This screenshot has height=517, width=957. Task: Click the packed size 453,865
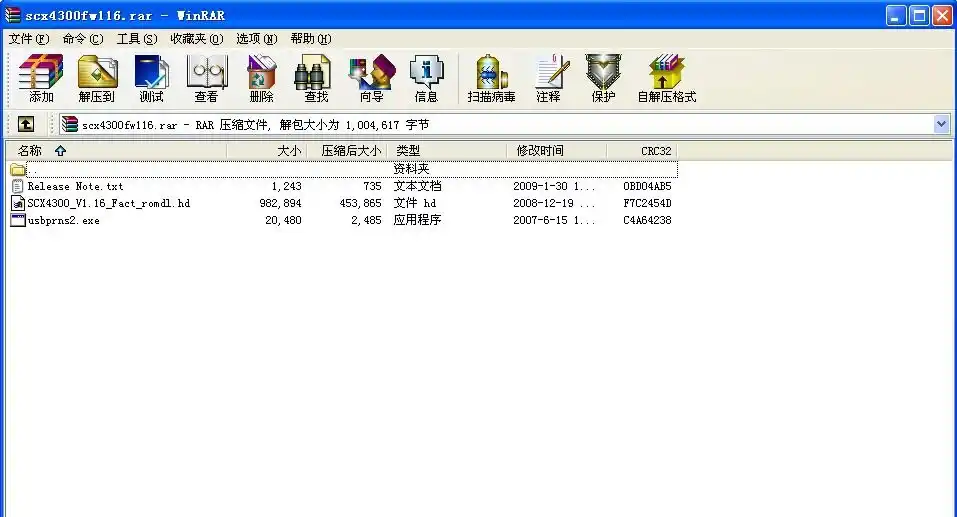360,203
